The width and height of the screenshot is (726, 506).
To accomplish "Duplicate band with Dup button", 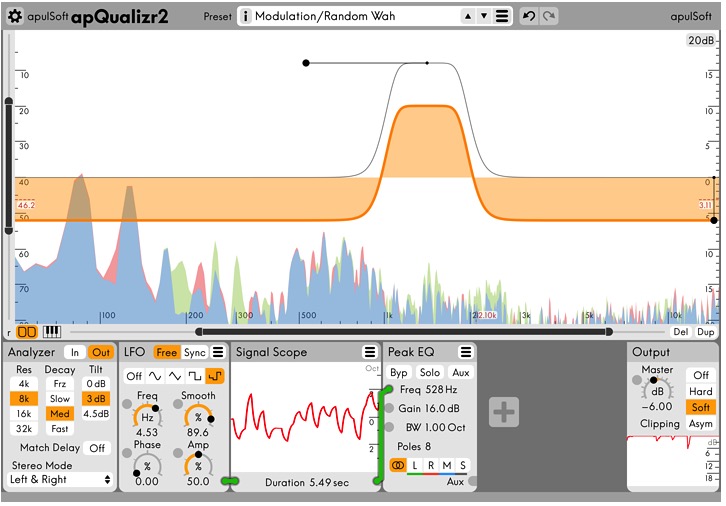I will [x=705, y=332].
